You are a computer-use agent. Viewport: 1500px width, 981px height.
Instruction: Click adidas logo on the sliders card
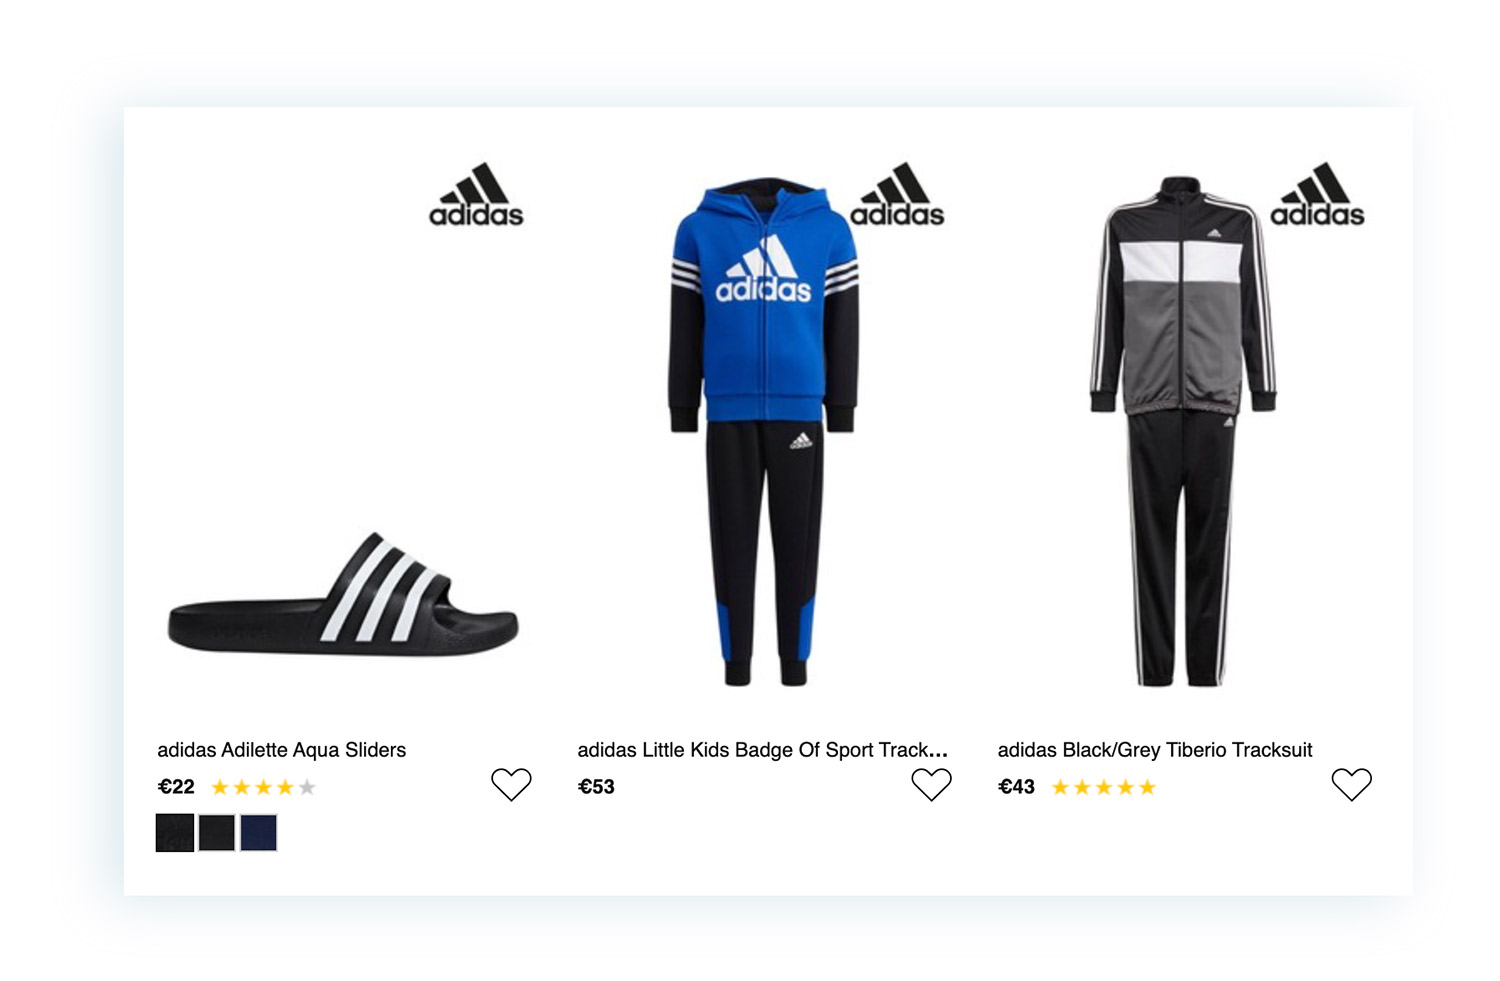[476, 194]
